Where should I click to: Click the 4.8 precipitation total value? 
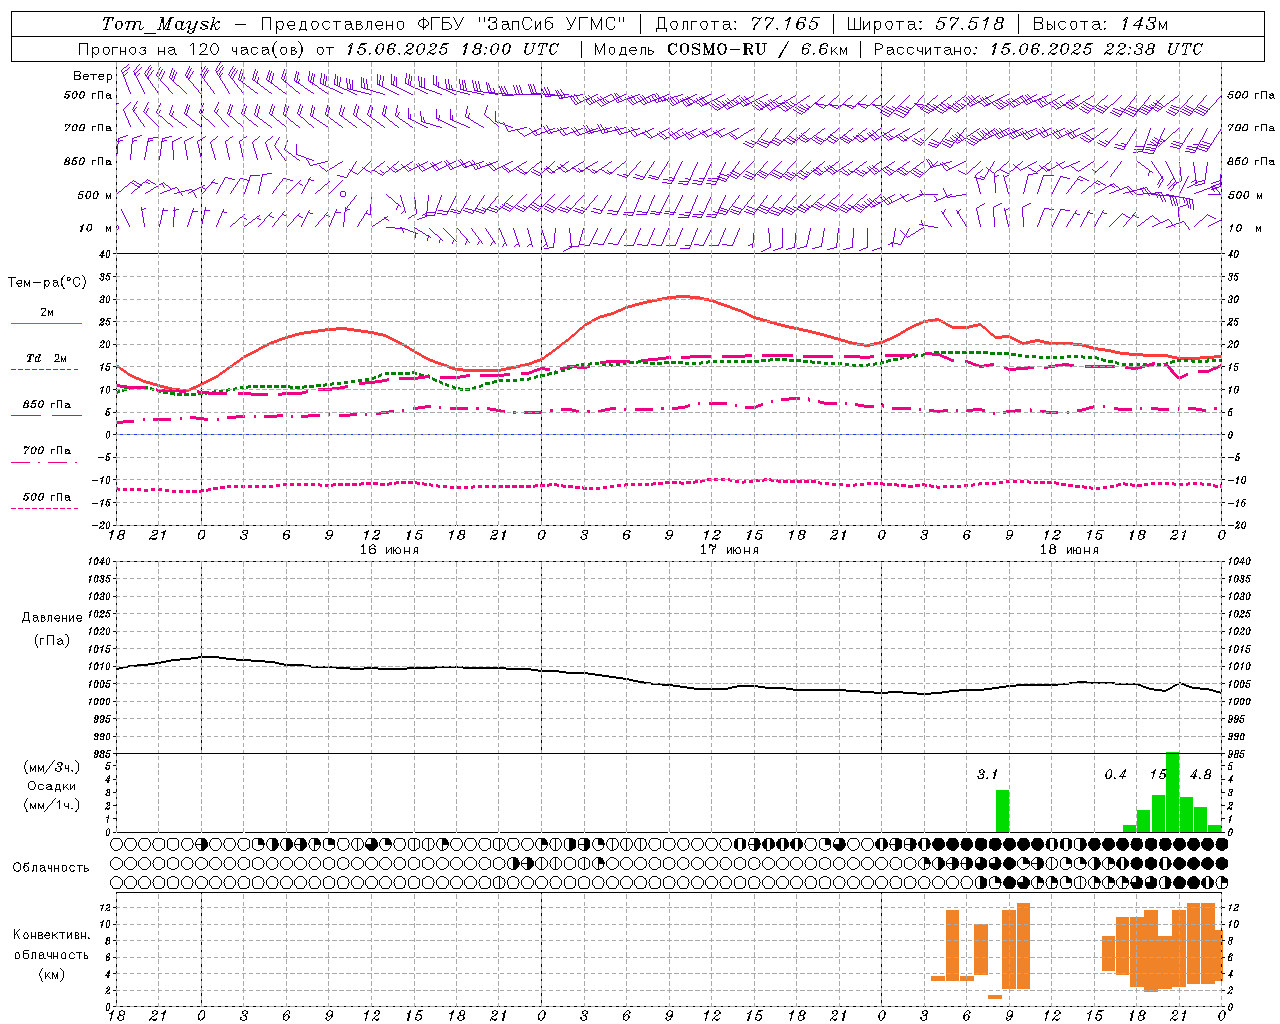coord(1201,774)
